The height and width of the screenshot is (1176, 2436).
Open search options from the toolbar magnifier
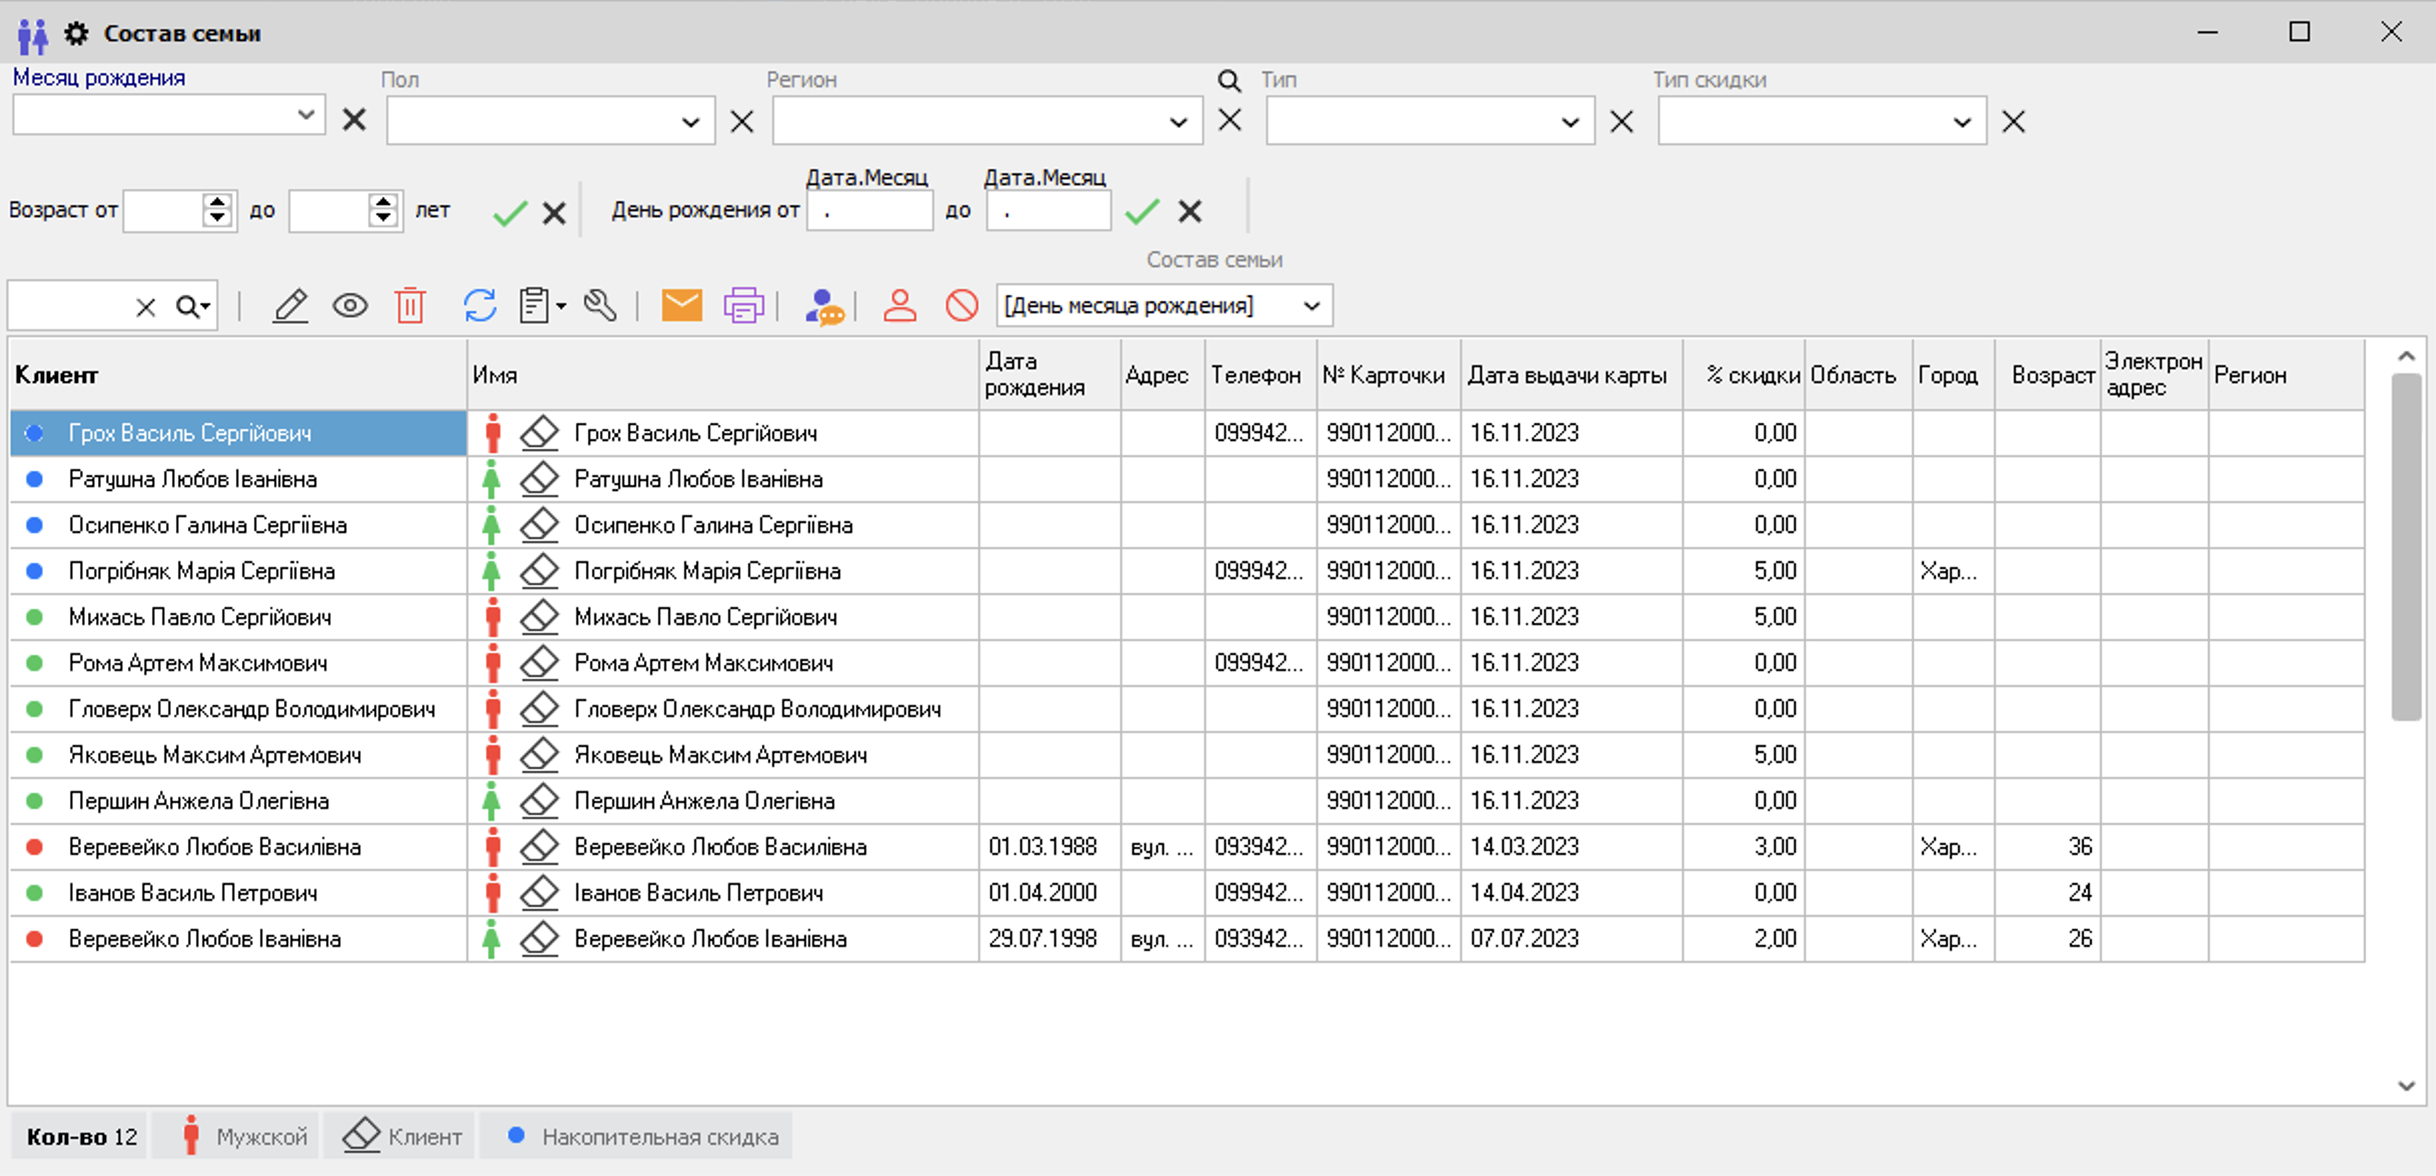[193, 307]
